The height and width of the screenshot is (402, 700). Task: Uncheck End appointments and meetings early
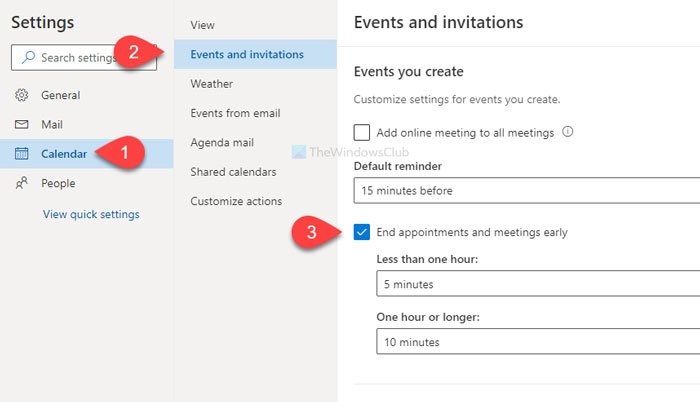(x=362, y=233)
